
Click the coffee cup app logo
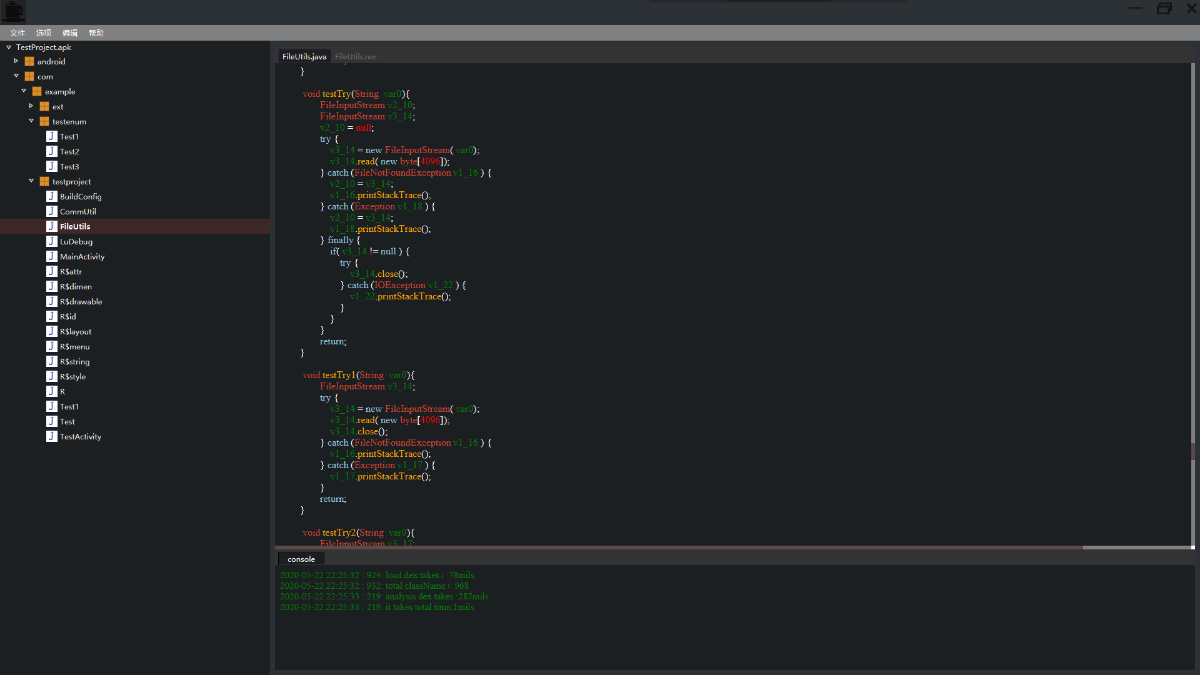pos(13,12)
